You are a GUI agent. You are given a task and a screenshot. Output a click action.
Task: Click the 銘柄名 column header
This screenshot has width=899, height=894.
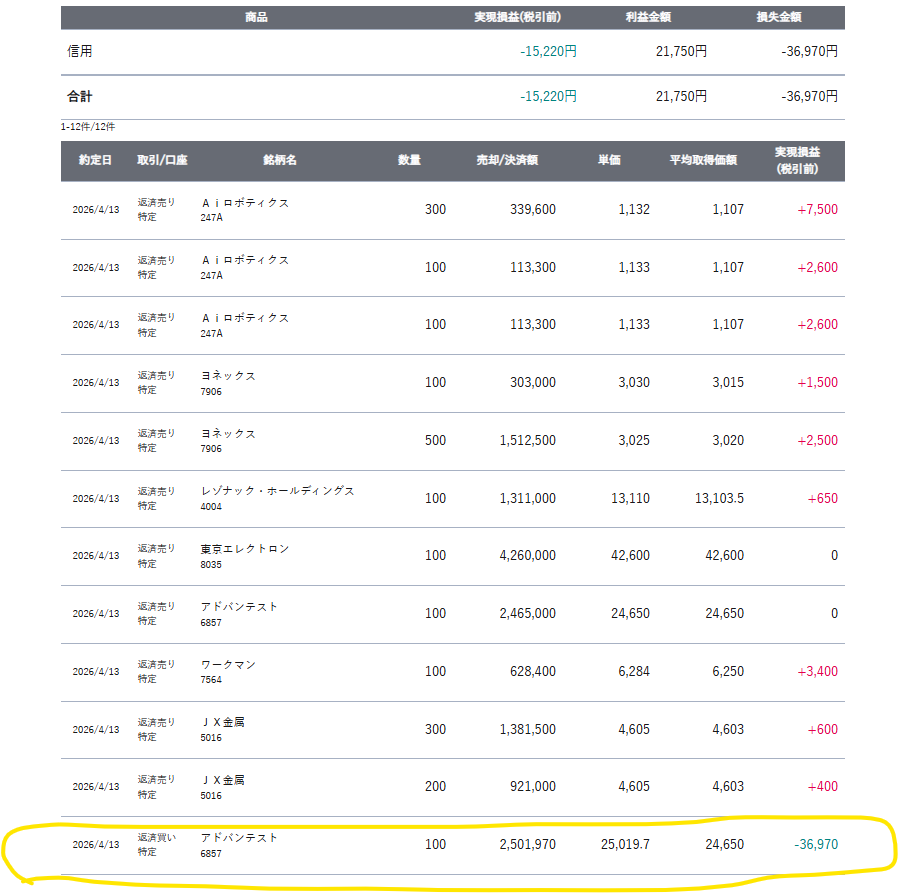[x=280, y=160]
